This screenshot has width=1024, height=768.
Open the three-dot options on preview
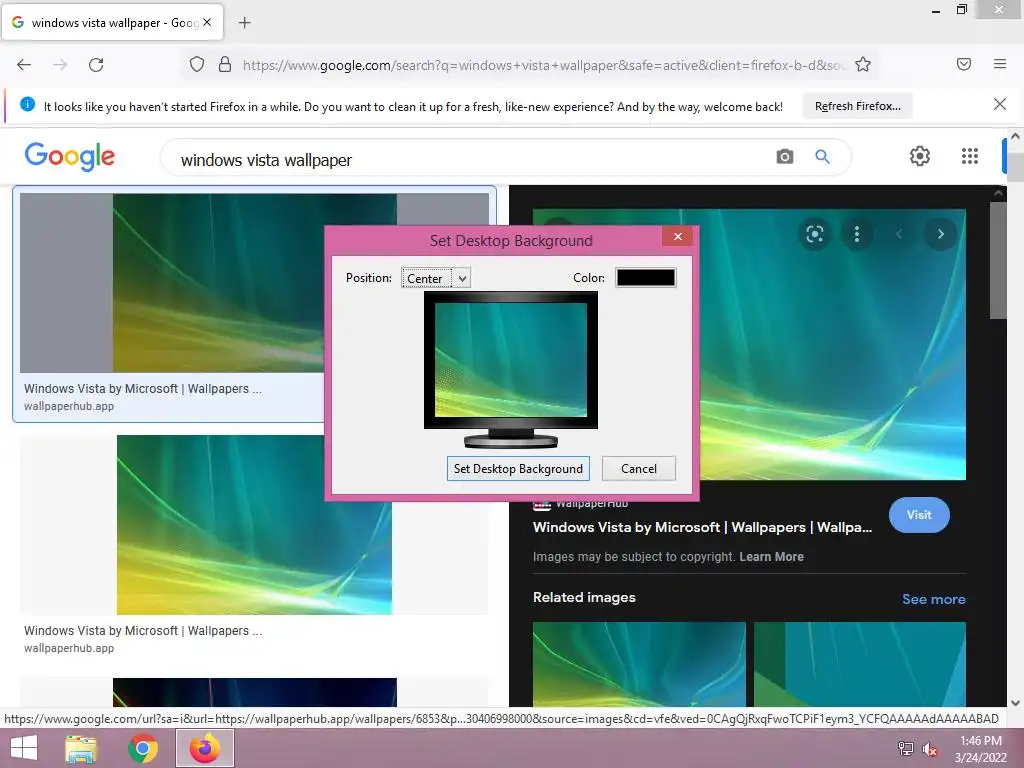click(857, 234)
